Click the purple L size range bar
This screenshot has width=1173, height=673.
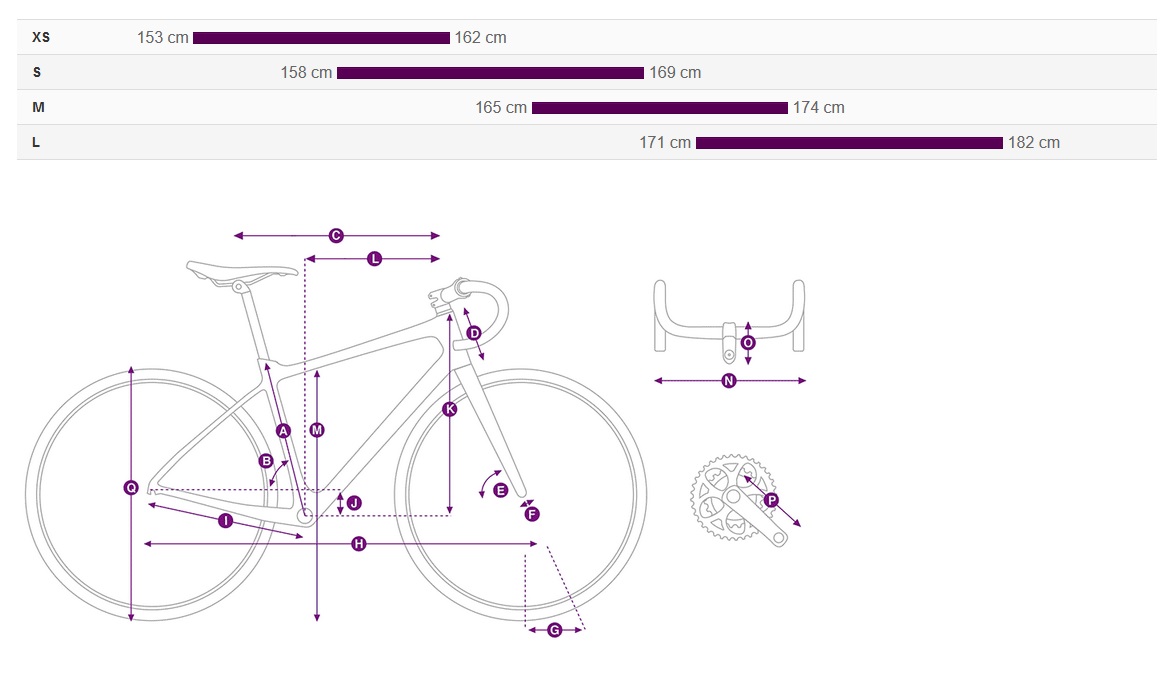pos(849,143)
